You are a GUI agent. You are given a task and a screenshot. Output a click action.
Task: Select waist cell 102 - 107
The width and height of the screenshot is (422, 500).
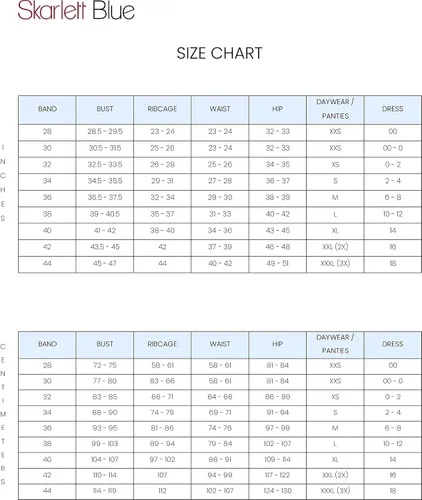tap(220, 491)
